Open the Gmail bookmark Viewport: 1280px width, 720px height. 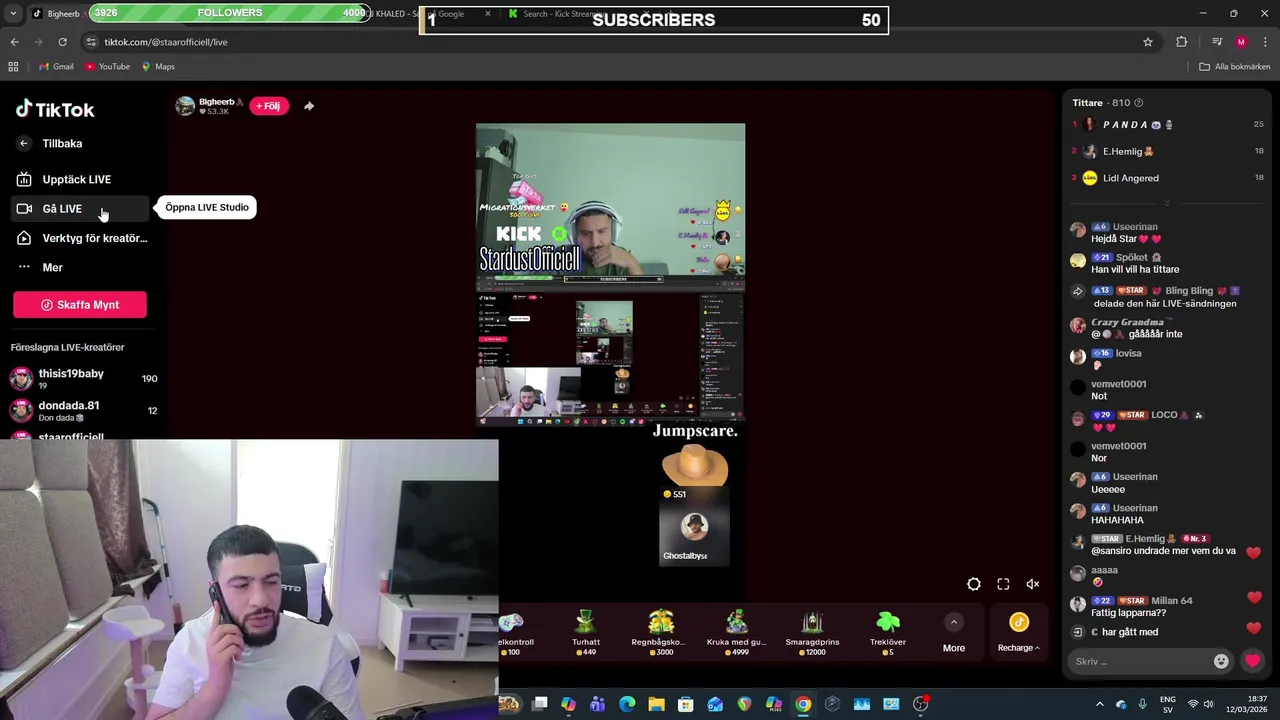[x=56, y=67]
